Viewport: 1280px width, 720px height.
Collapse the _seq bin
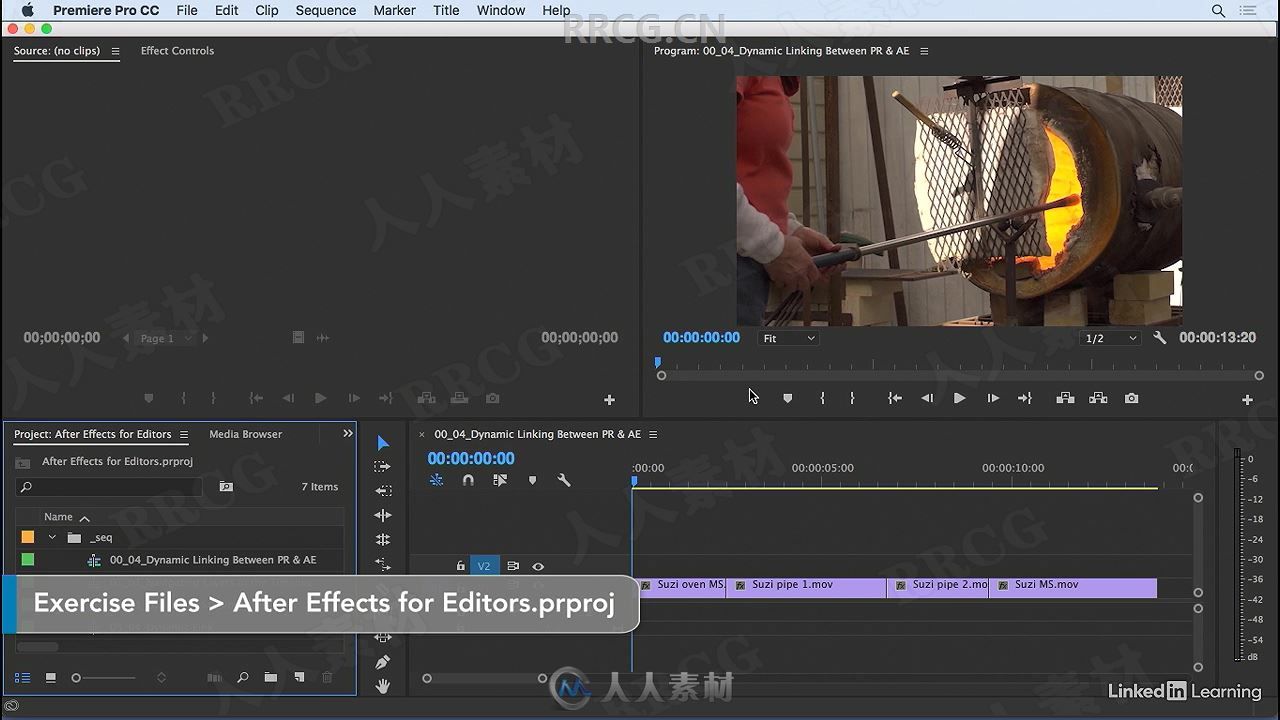(52, 537)
